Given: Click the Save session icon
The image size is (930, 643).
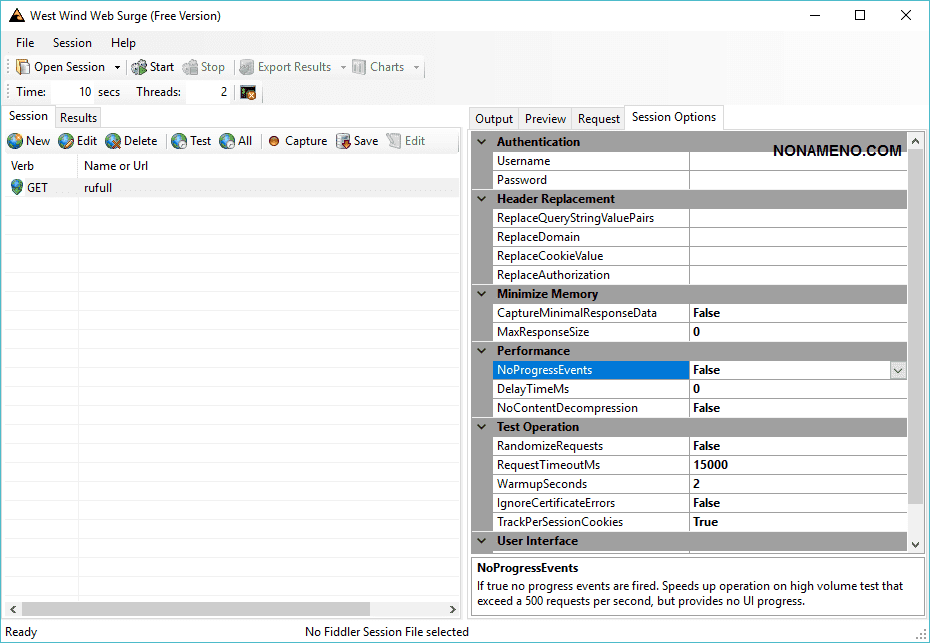Looking at the screenshot, I should click(343, 141).
